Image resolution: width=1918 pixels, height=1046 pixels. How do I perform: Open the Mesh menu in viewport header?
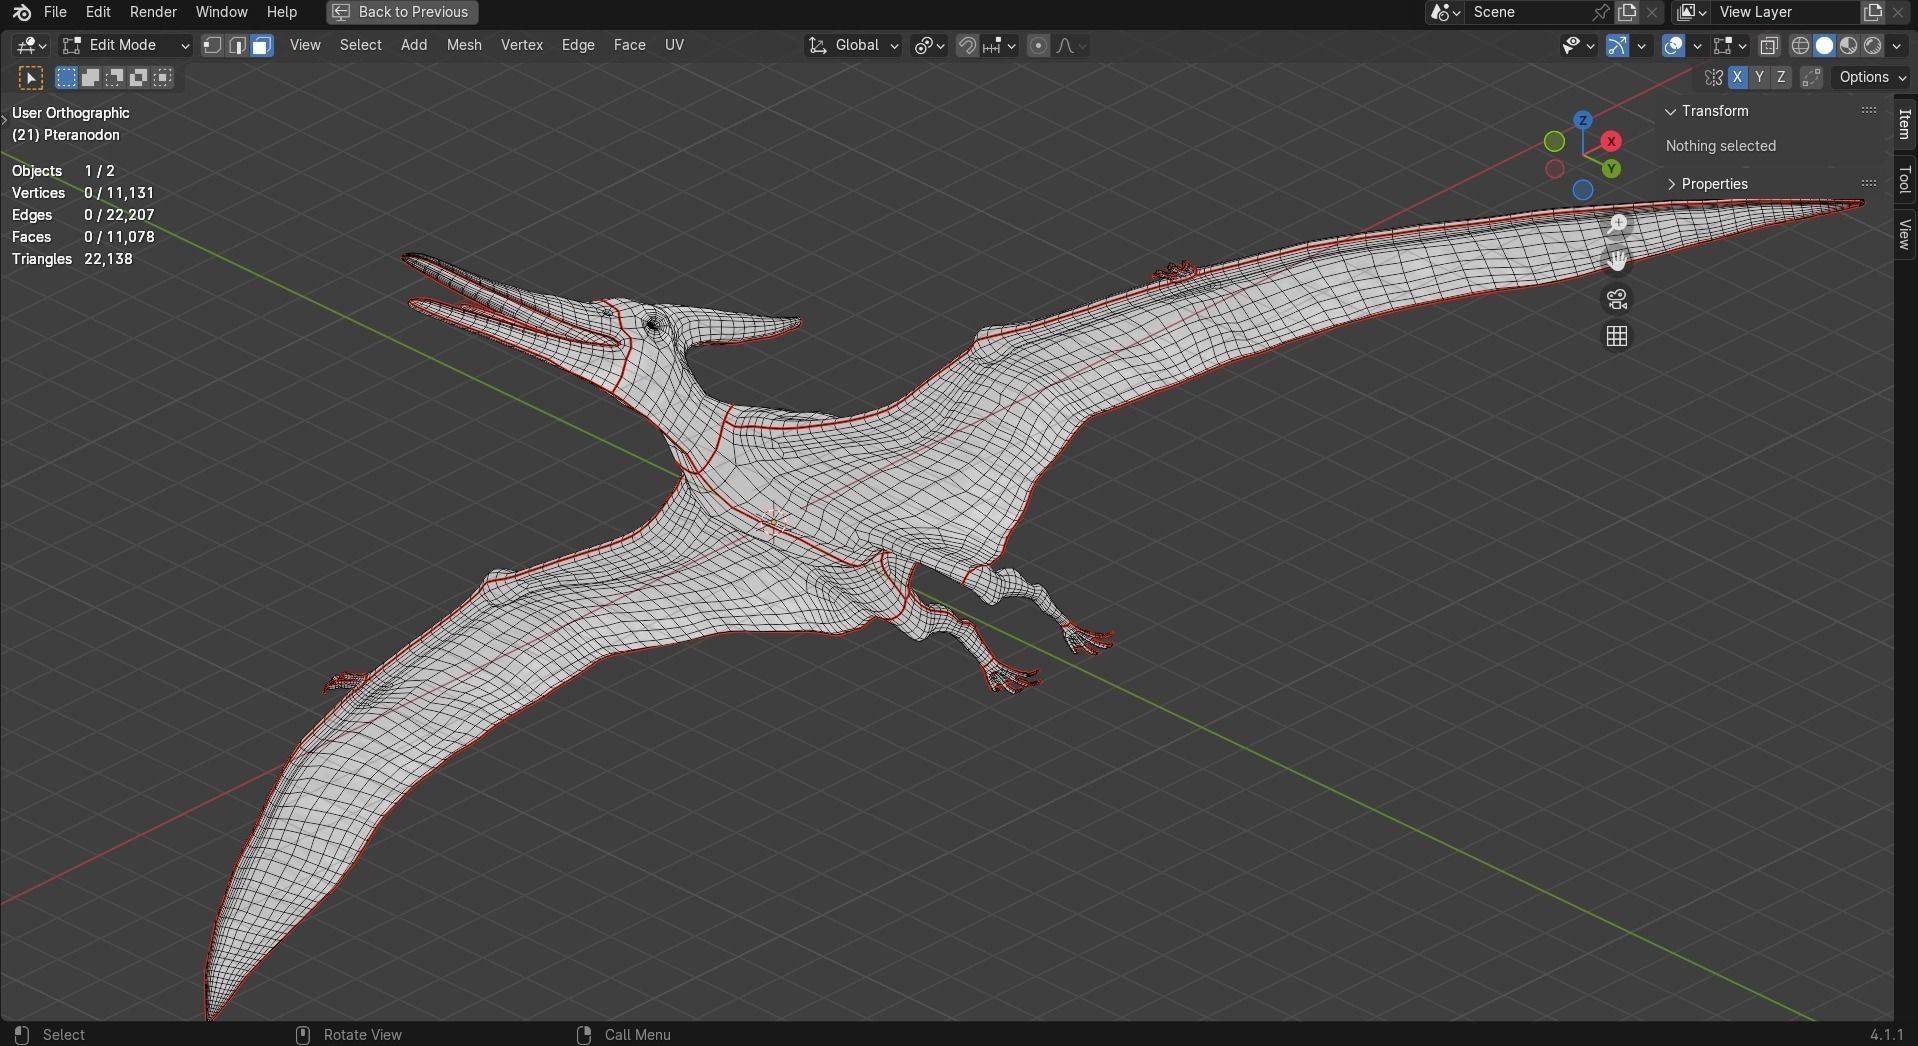point(464,45)
